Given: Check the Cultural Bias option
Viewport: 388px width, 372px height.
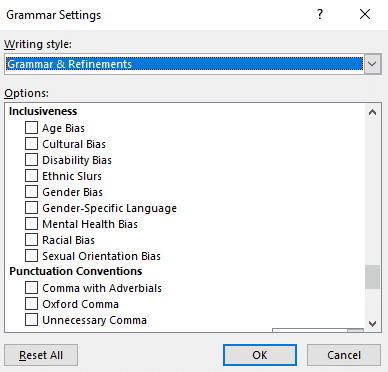Looking at the screenshot, I should click(x=31, y=144).
